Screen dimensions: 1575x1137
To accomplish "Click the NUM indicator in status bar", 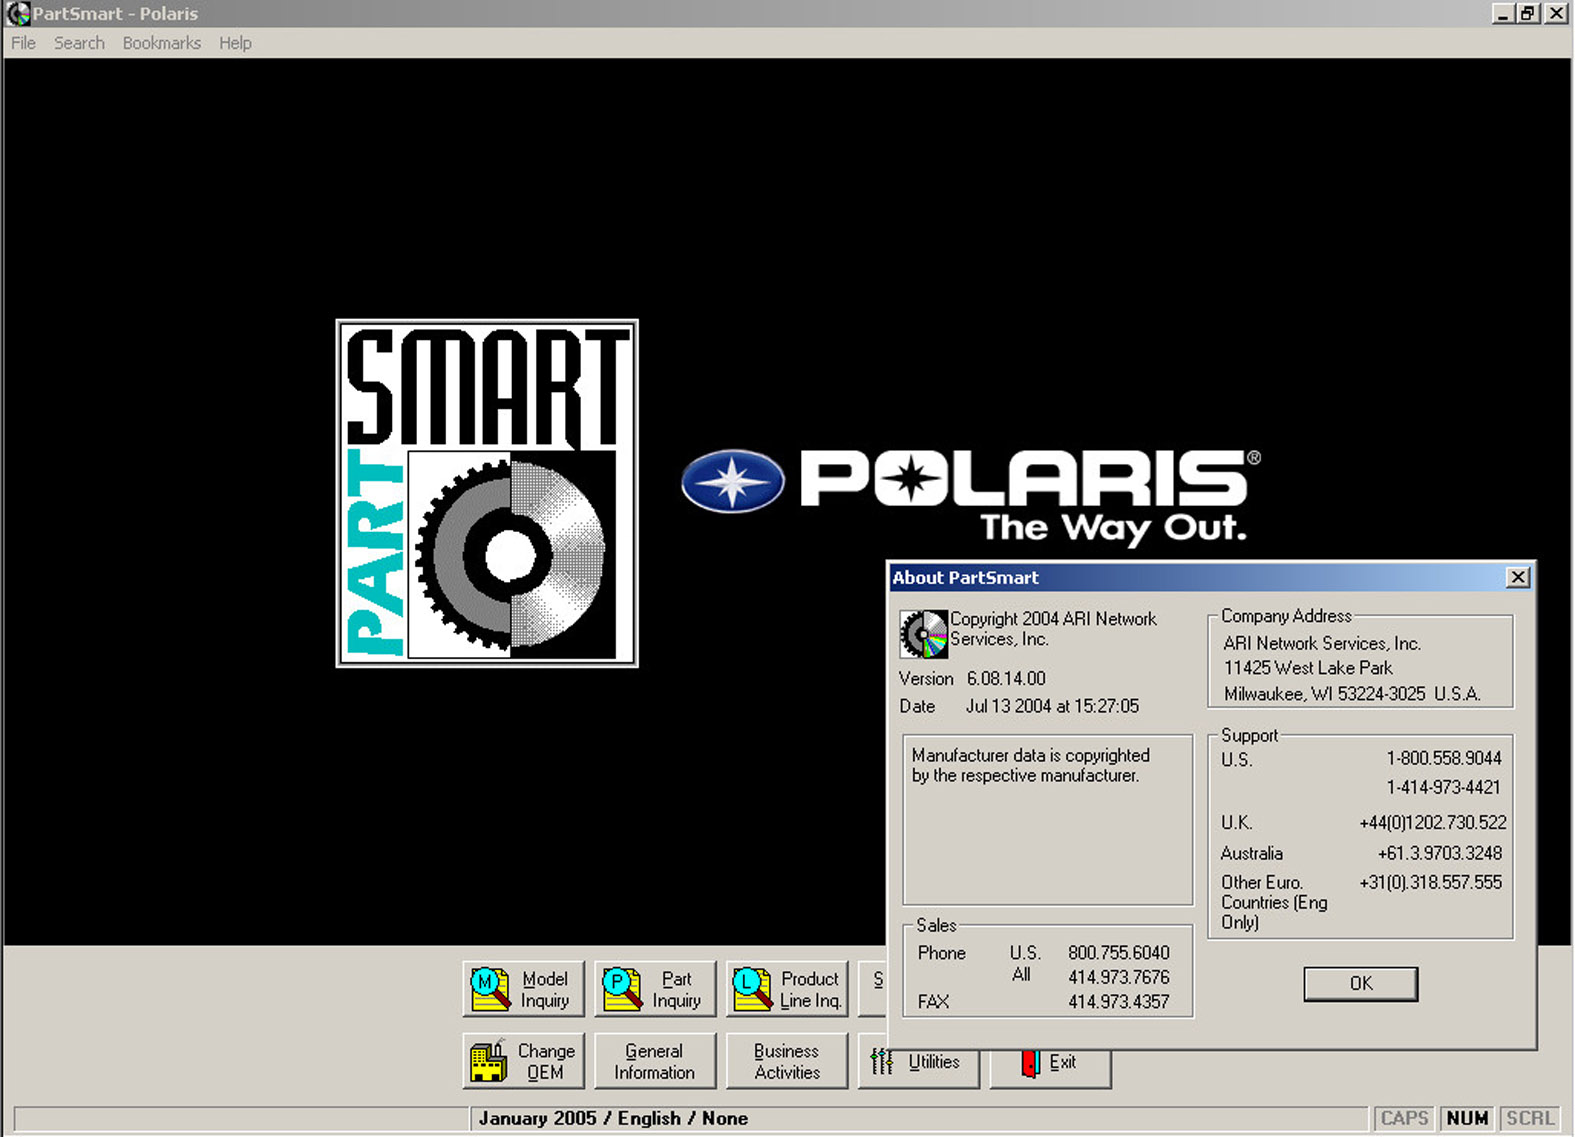I will pos(1466,1118).
